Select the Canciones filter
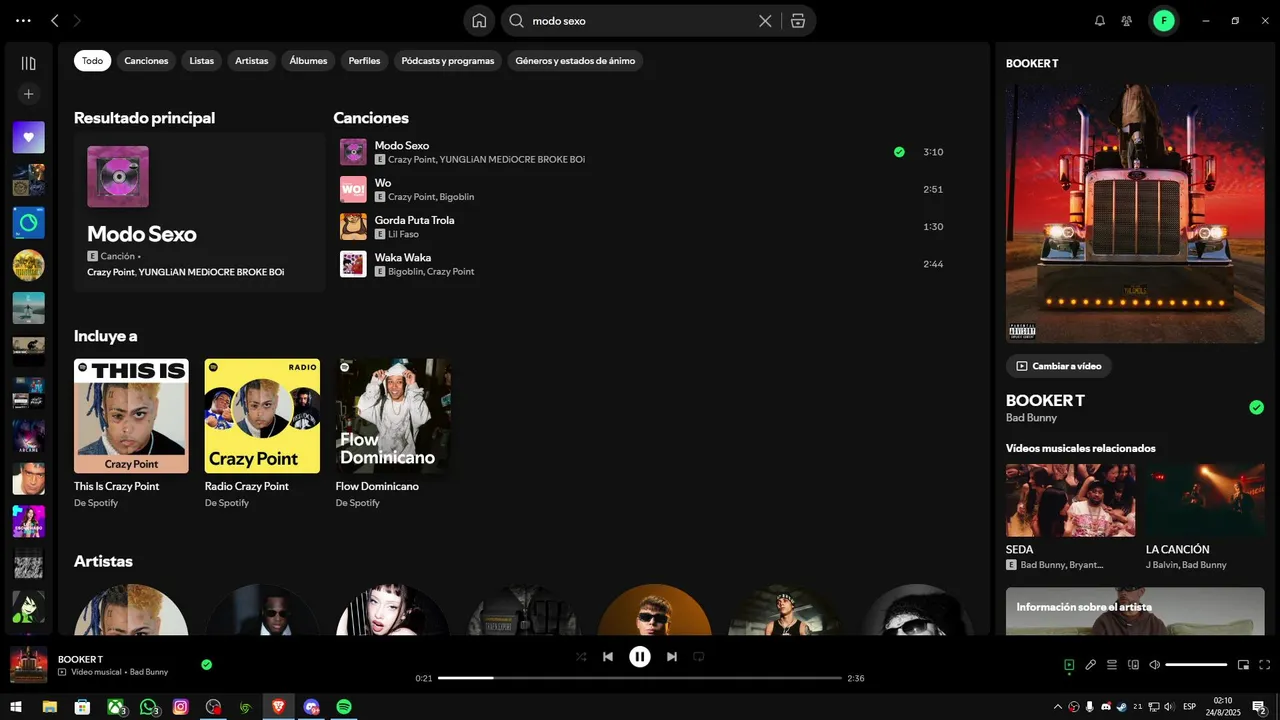 click(x=146, y=61)
